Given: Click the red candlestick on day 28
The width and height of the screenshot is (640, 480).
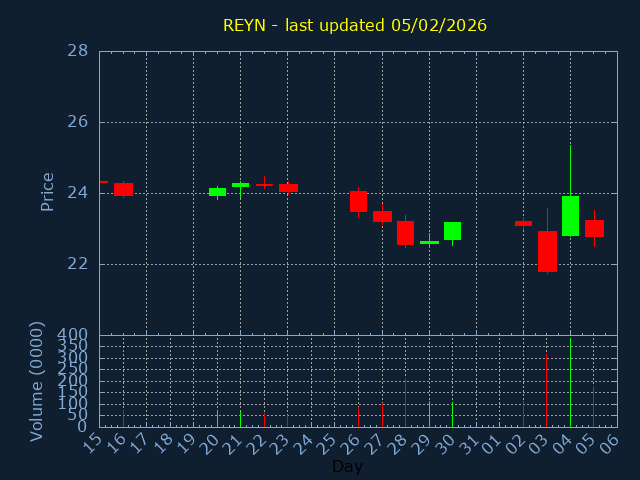Looking at the screenshot, I should 405,233.
